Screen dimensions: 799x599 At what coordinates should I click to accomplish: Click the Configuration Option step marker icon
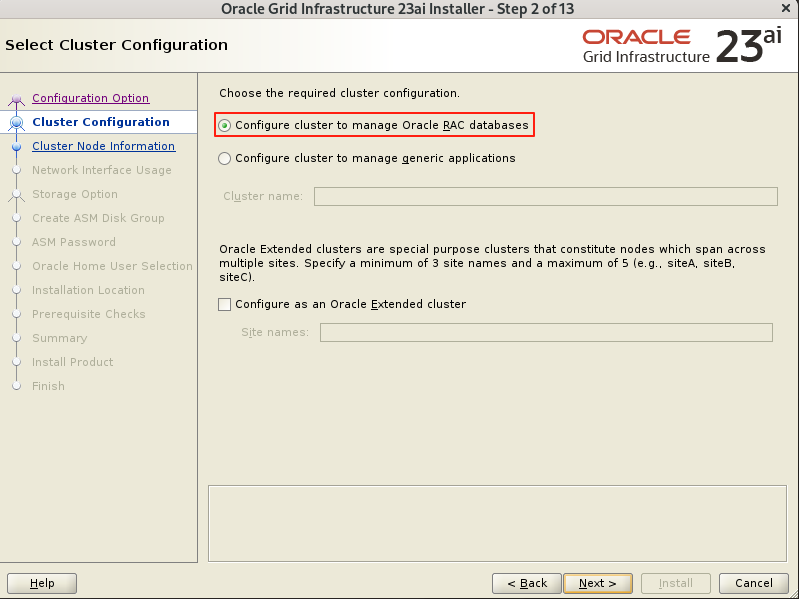click(16, 99)
